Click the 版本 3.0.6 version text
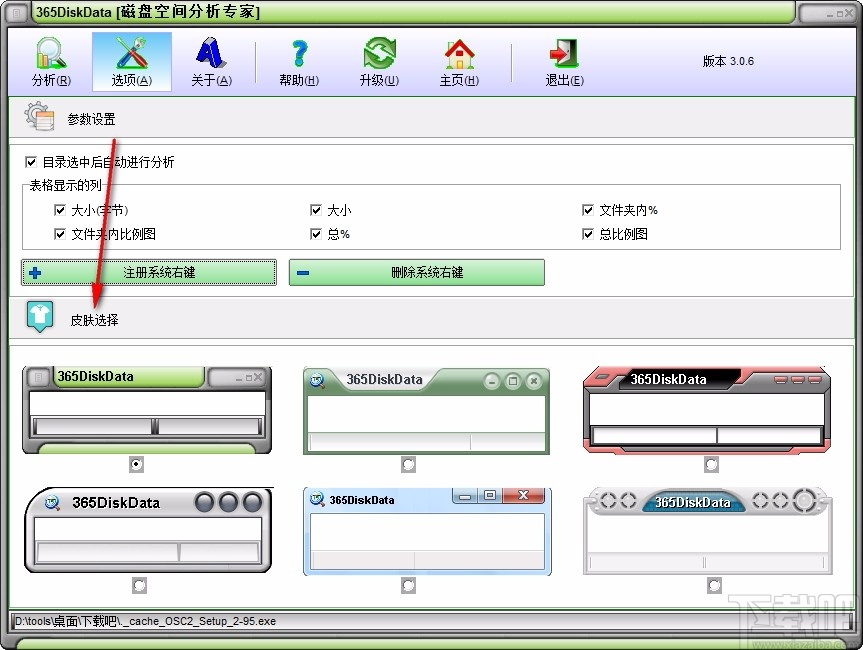 tap(728, 61)
